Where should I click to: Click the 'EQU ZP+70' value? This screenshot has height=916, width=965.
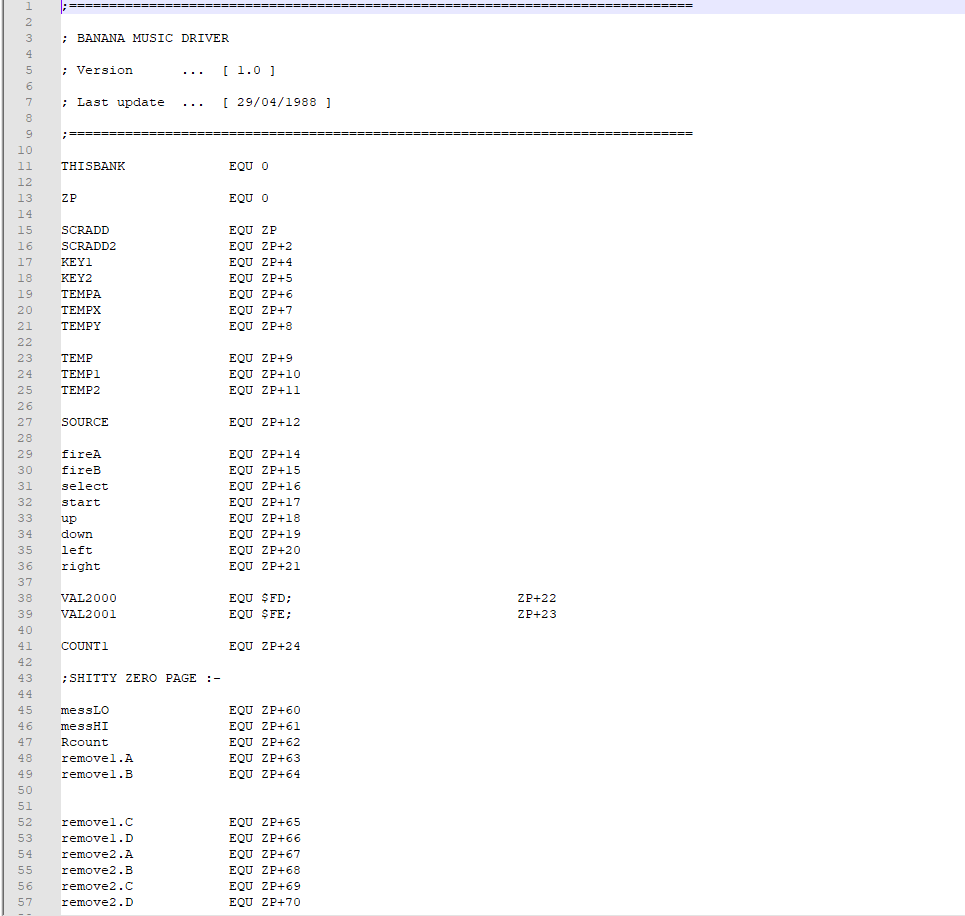pyautogui.click(x=265, y=902)
